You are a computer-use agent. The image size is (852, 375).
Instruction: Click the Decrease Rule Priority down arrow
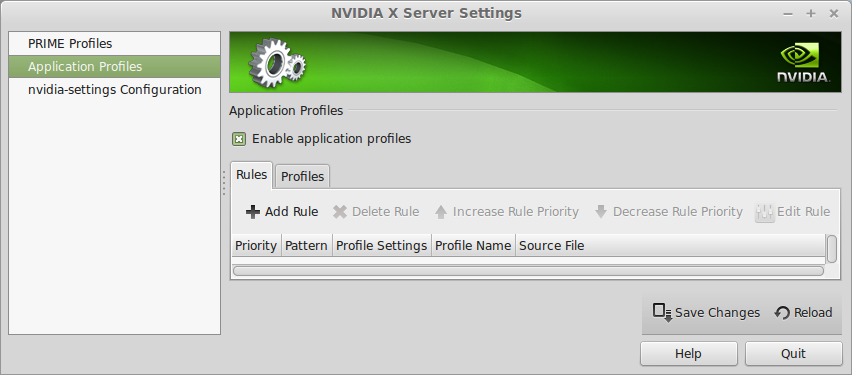point(600,212)
